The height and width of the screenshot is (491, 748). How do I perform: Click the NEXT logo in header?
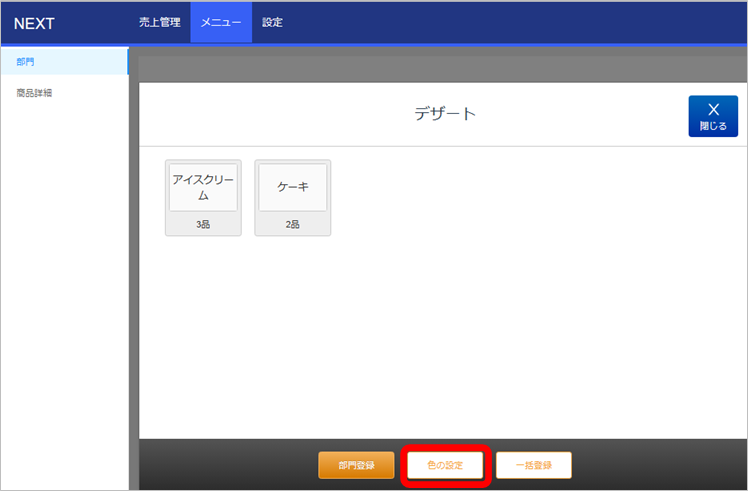coord(34,23)
